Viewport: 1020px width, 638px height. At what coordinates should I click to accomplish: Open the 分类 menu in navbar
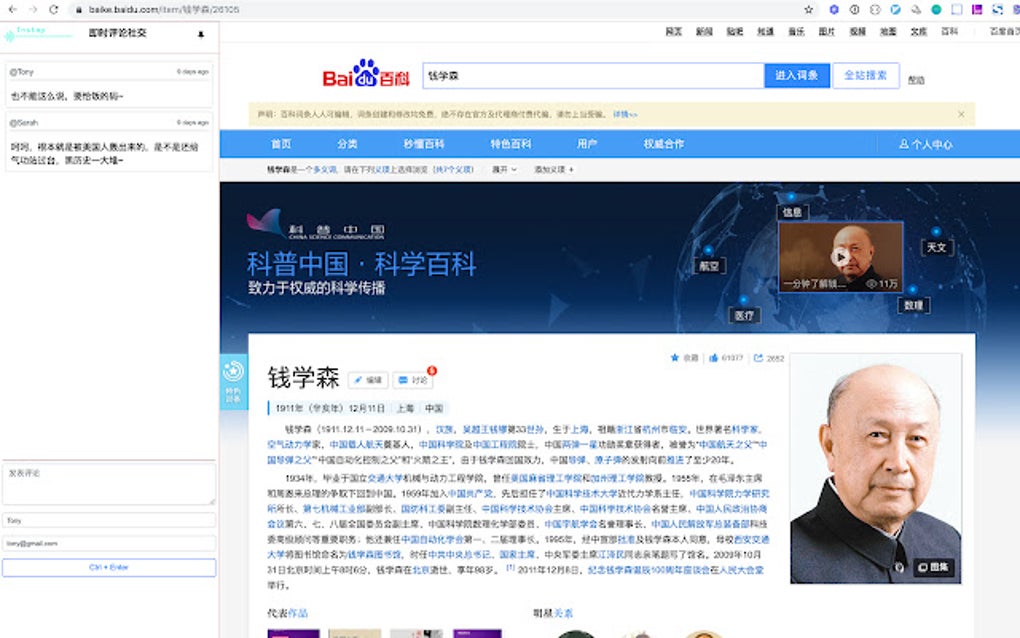[347, 144]
